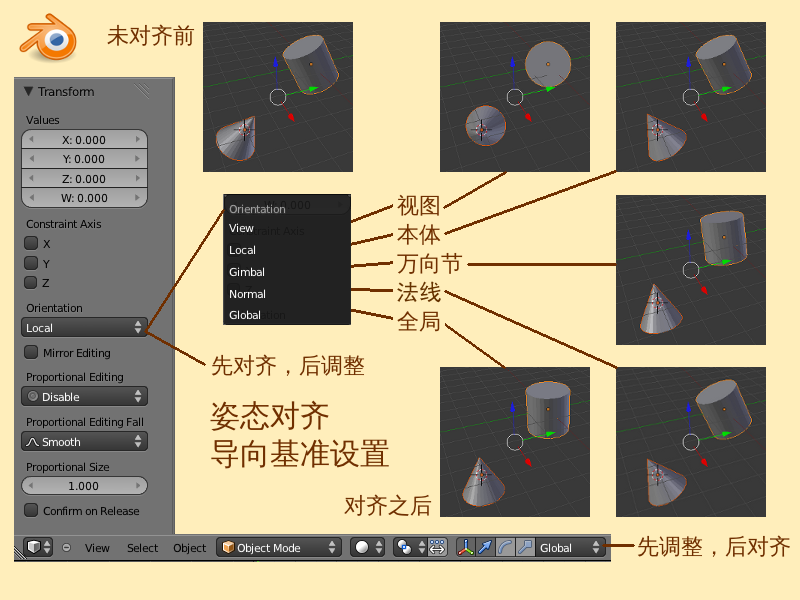Image resolution: width=800 pixels, height=600 pixels.
Task: Decrease Proportional Size with left arrow
Action: tap(32, 486)
